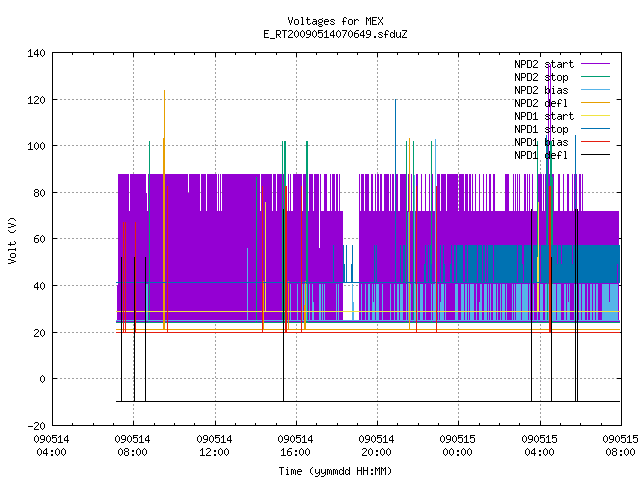Click the orange NPD2 defl legend line

click(596, 103)
